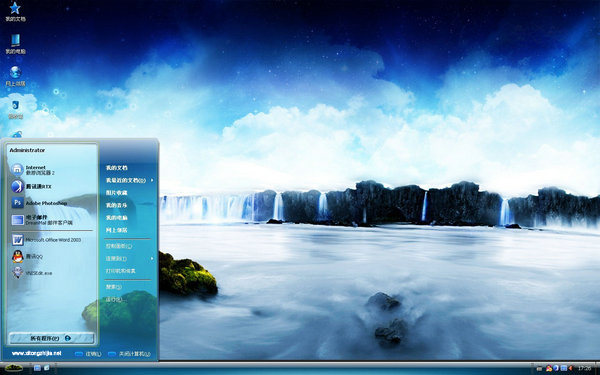Image resolution: width=600 pixels, height=375 pixels.
Task: Click the Log Off button
Action: pos(88,354)
